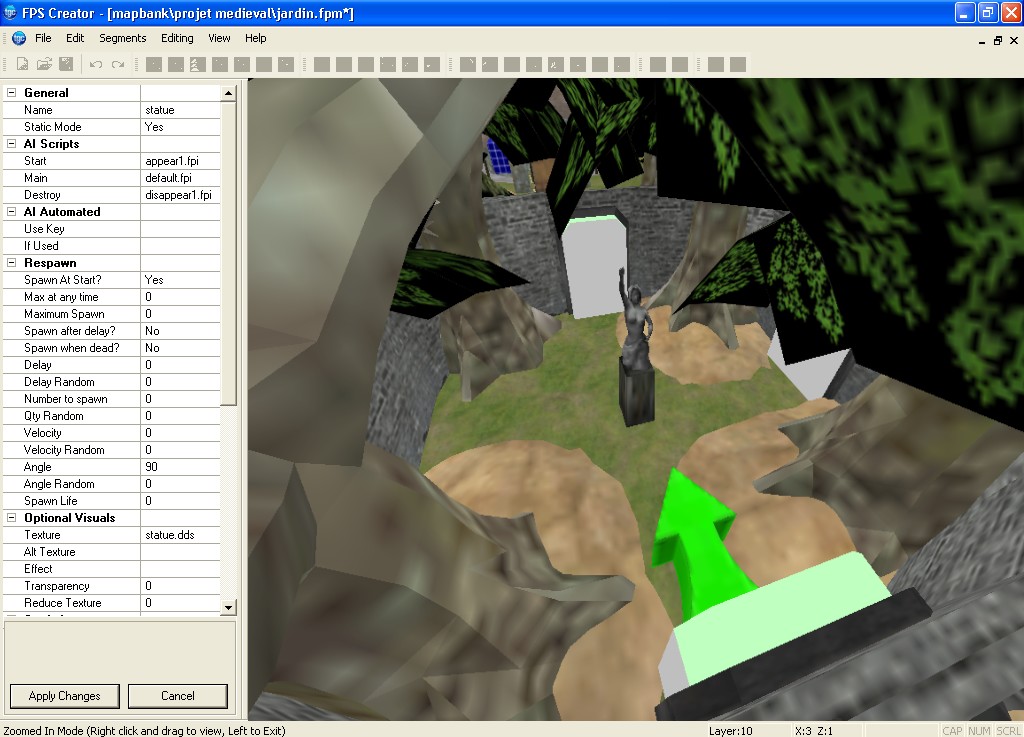Click Apply Changes button
The image size is (1024, 737).
click(x=65, y=696)
